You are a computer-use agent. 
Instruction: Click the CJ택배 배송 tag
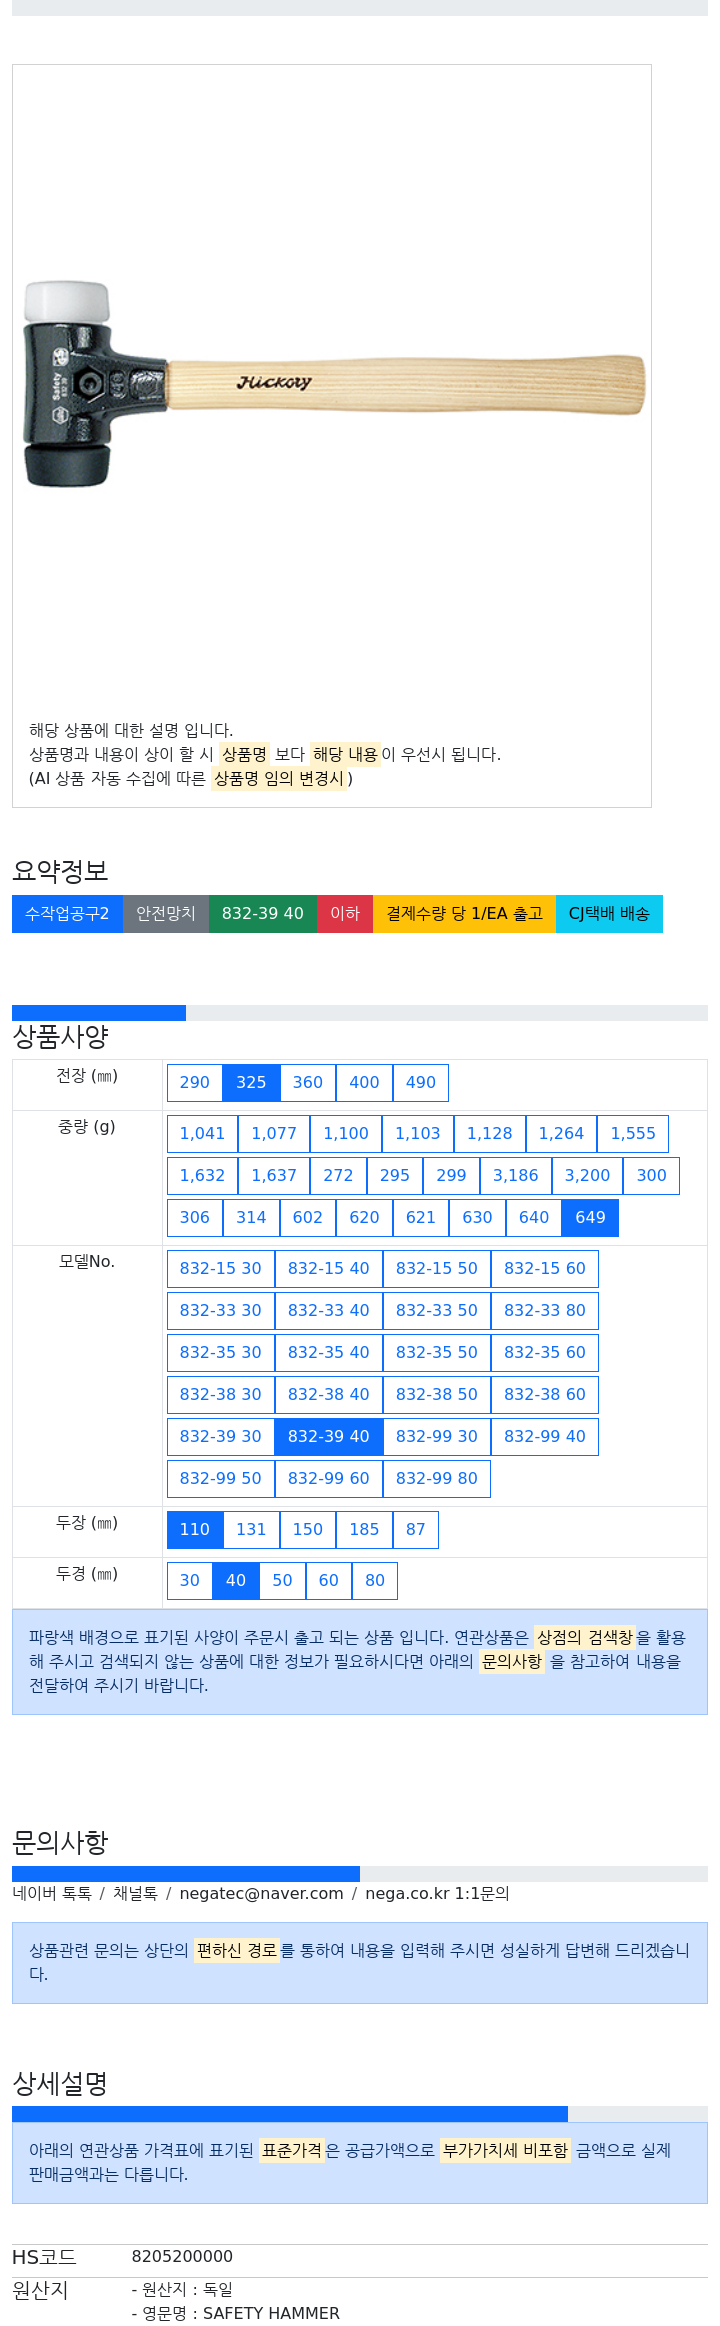[x=609, y=914]
